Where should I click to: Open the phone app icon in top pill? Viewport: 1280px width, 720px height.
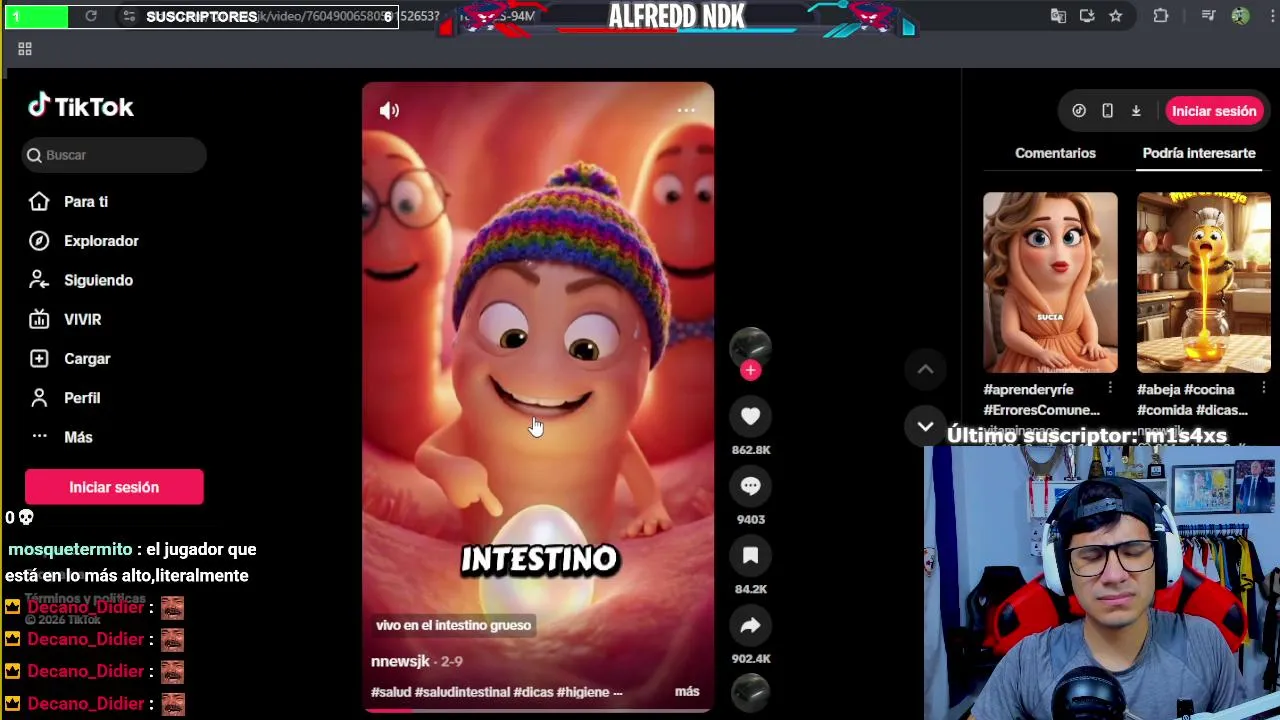coord(1107,111)
